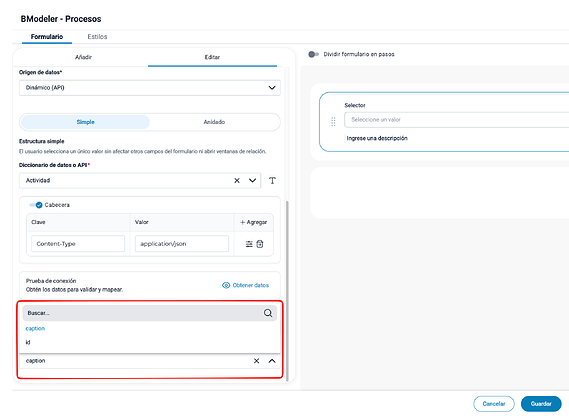569x420 pixels.
Task: Open the Origen de datos dropdown
Action: click(x=150, y=88)
